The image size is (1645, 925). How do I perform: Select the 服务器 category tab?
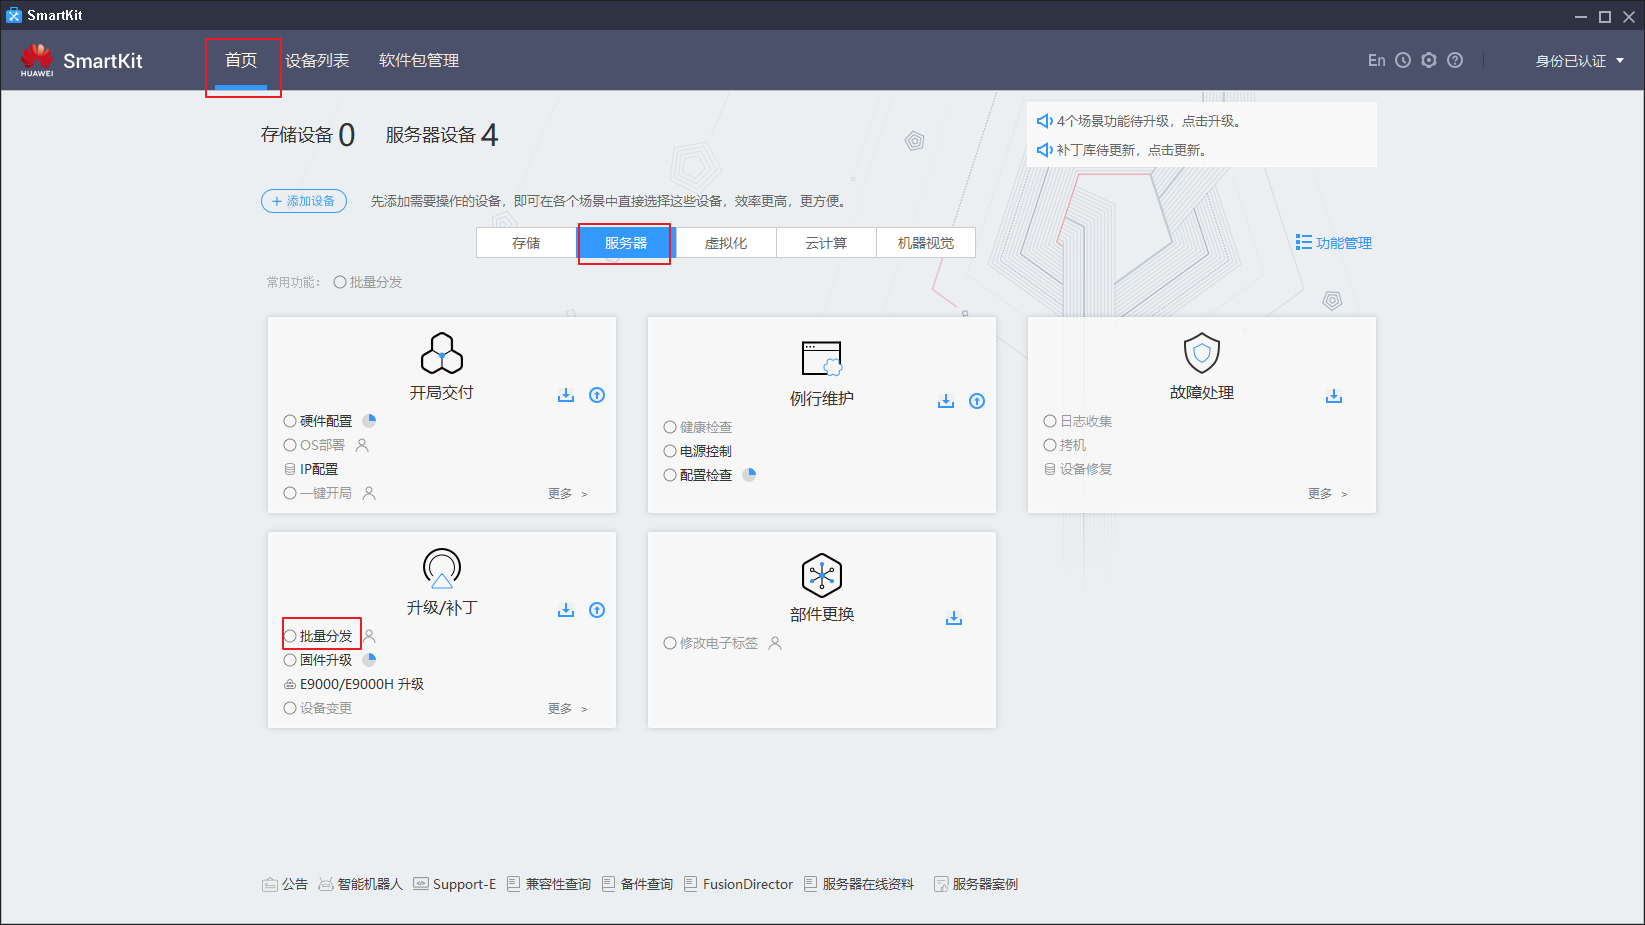tap(626, 243)
